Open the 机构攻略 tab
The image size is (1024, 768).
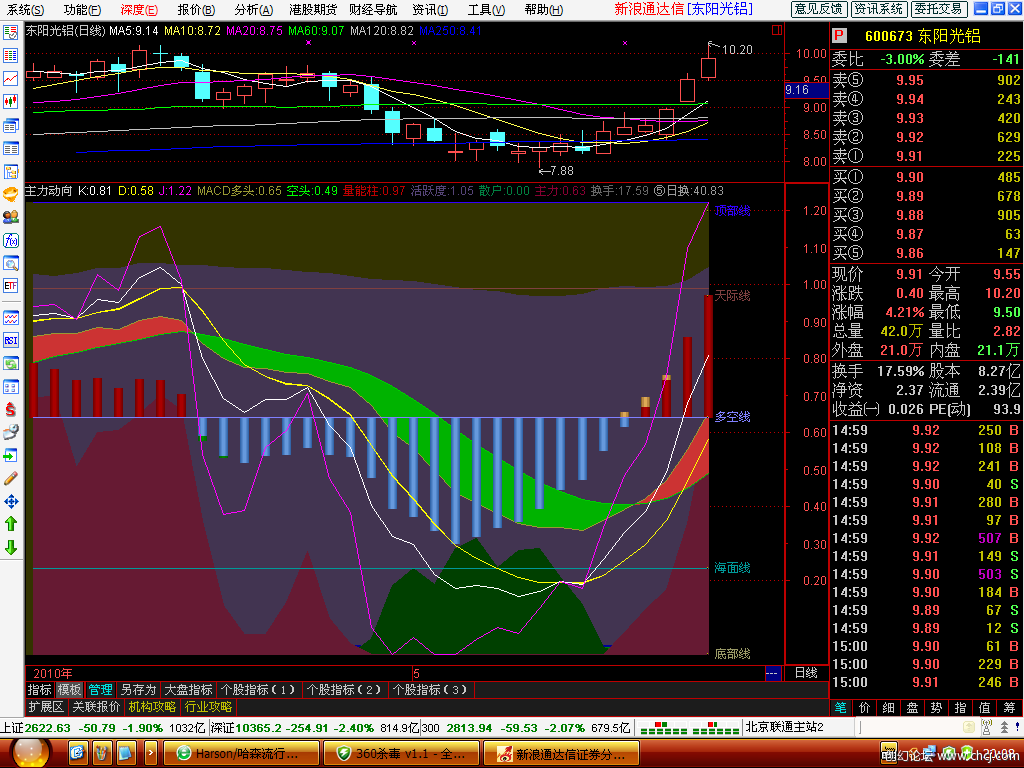152,707
